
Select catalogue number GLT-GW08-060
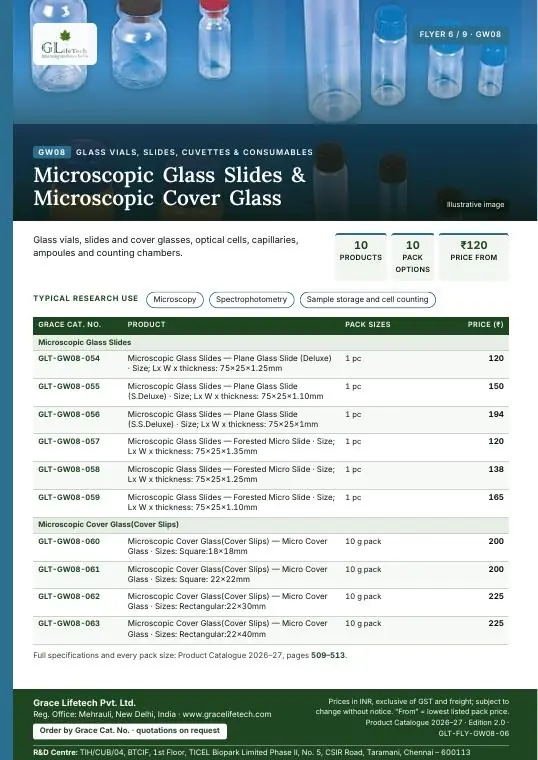click(x=69, y=541)
